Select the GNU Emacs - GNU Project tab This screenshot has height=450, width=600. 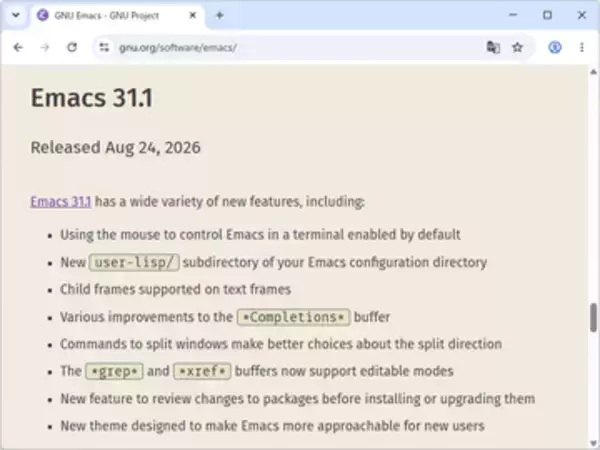[x=117, y=15]
